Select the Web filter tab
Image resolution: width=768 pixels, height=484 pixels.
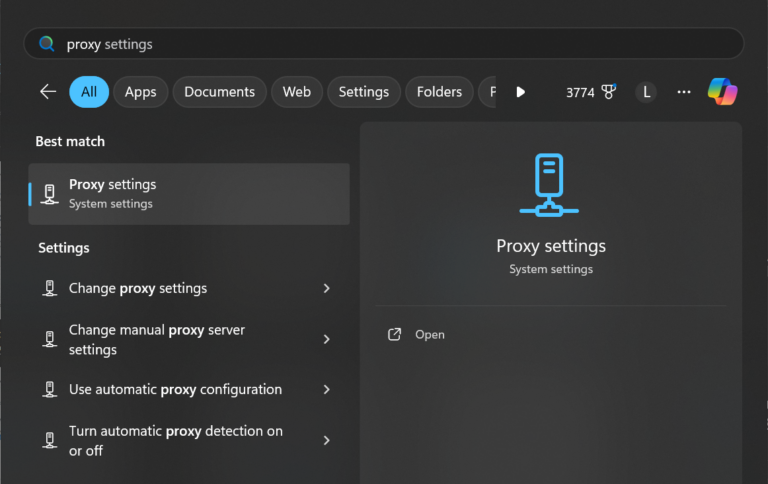point(296,92)
